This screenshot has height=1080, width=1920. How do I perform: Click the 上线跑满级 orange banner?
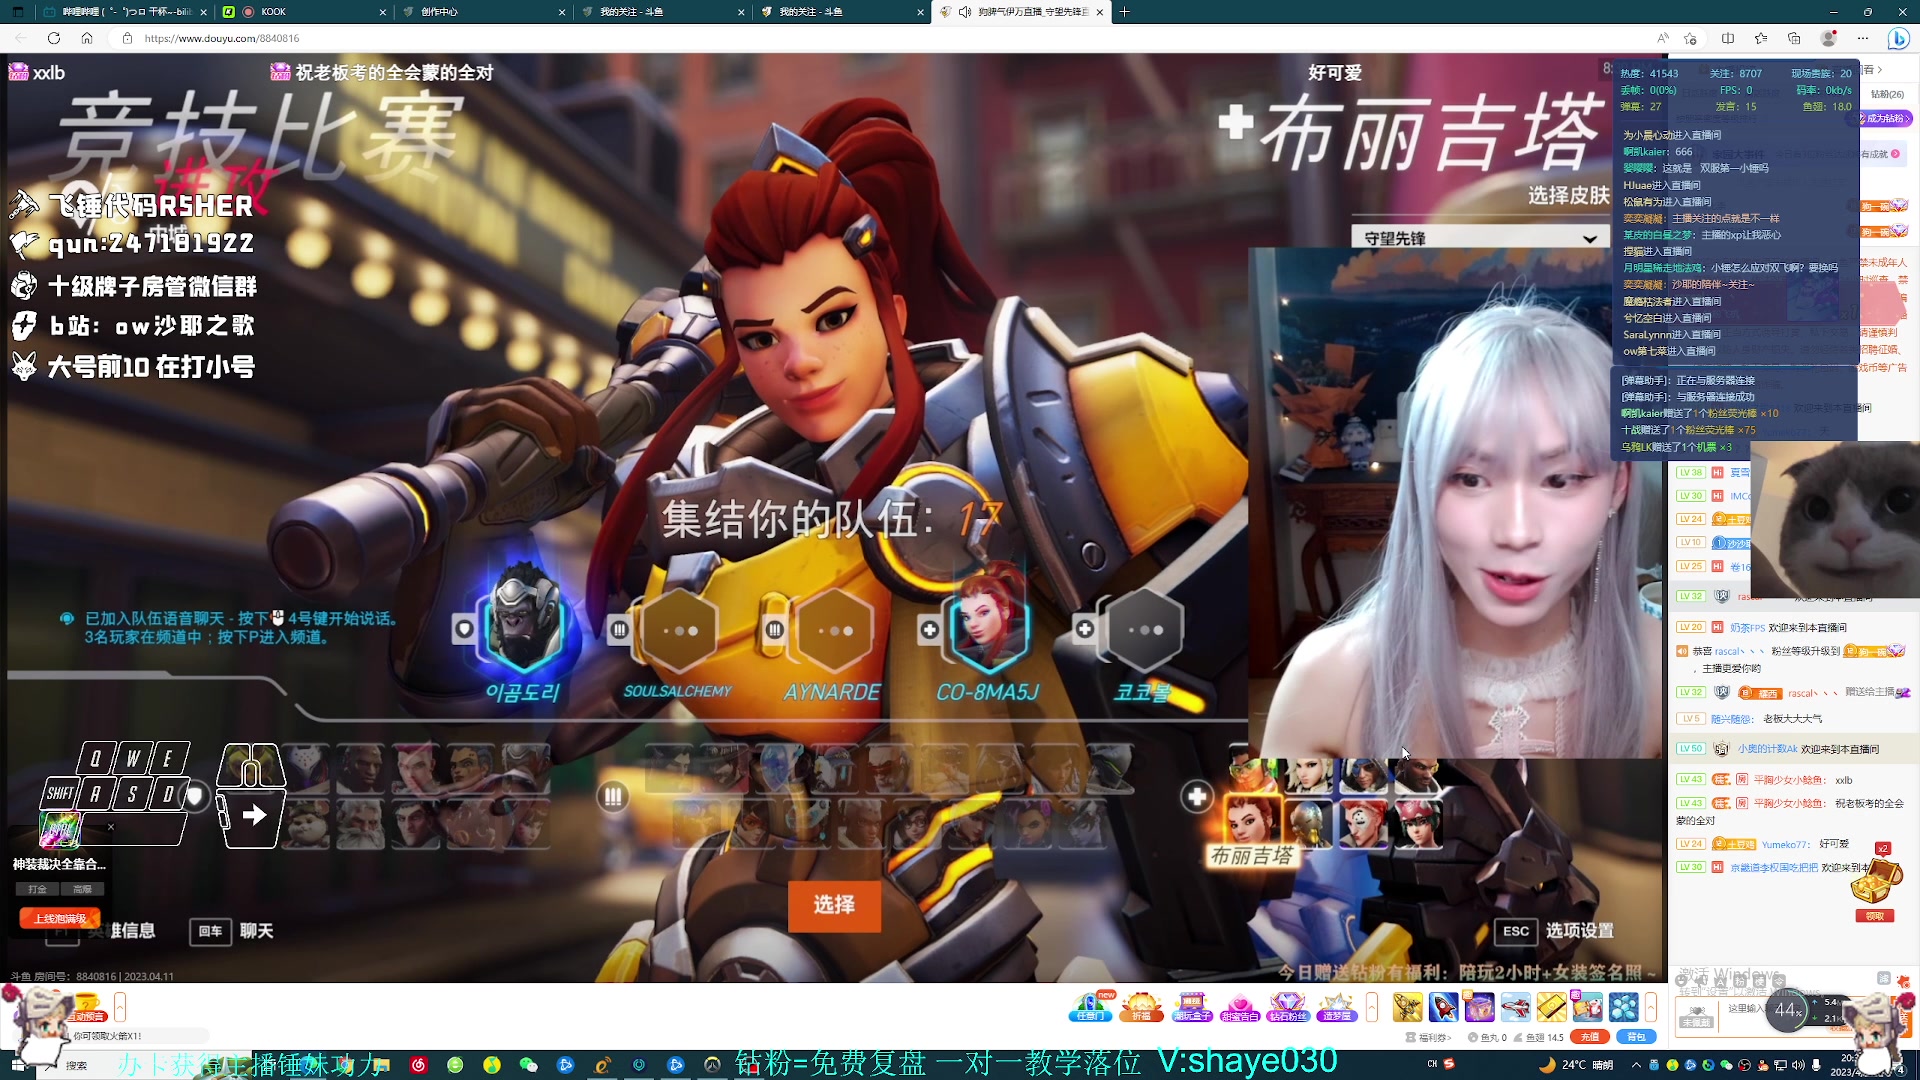(x=60, y=918)
